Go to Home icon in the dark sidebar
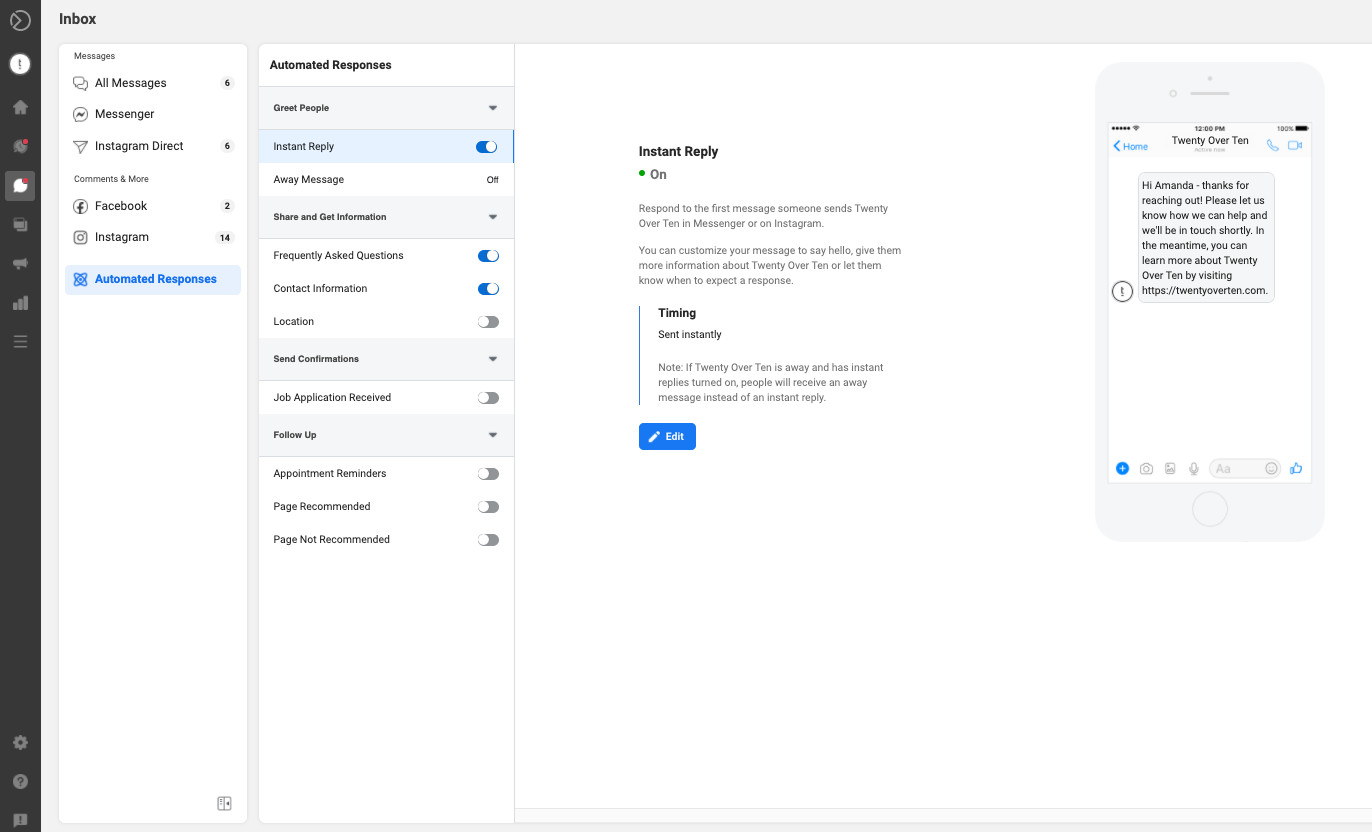This screenshot has height=832, width=1372. pyautogui.click(x=20, y=107)
